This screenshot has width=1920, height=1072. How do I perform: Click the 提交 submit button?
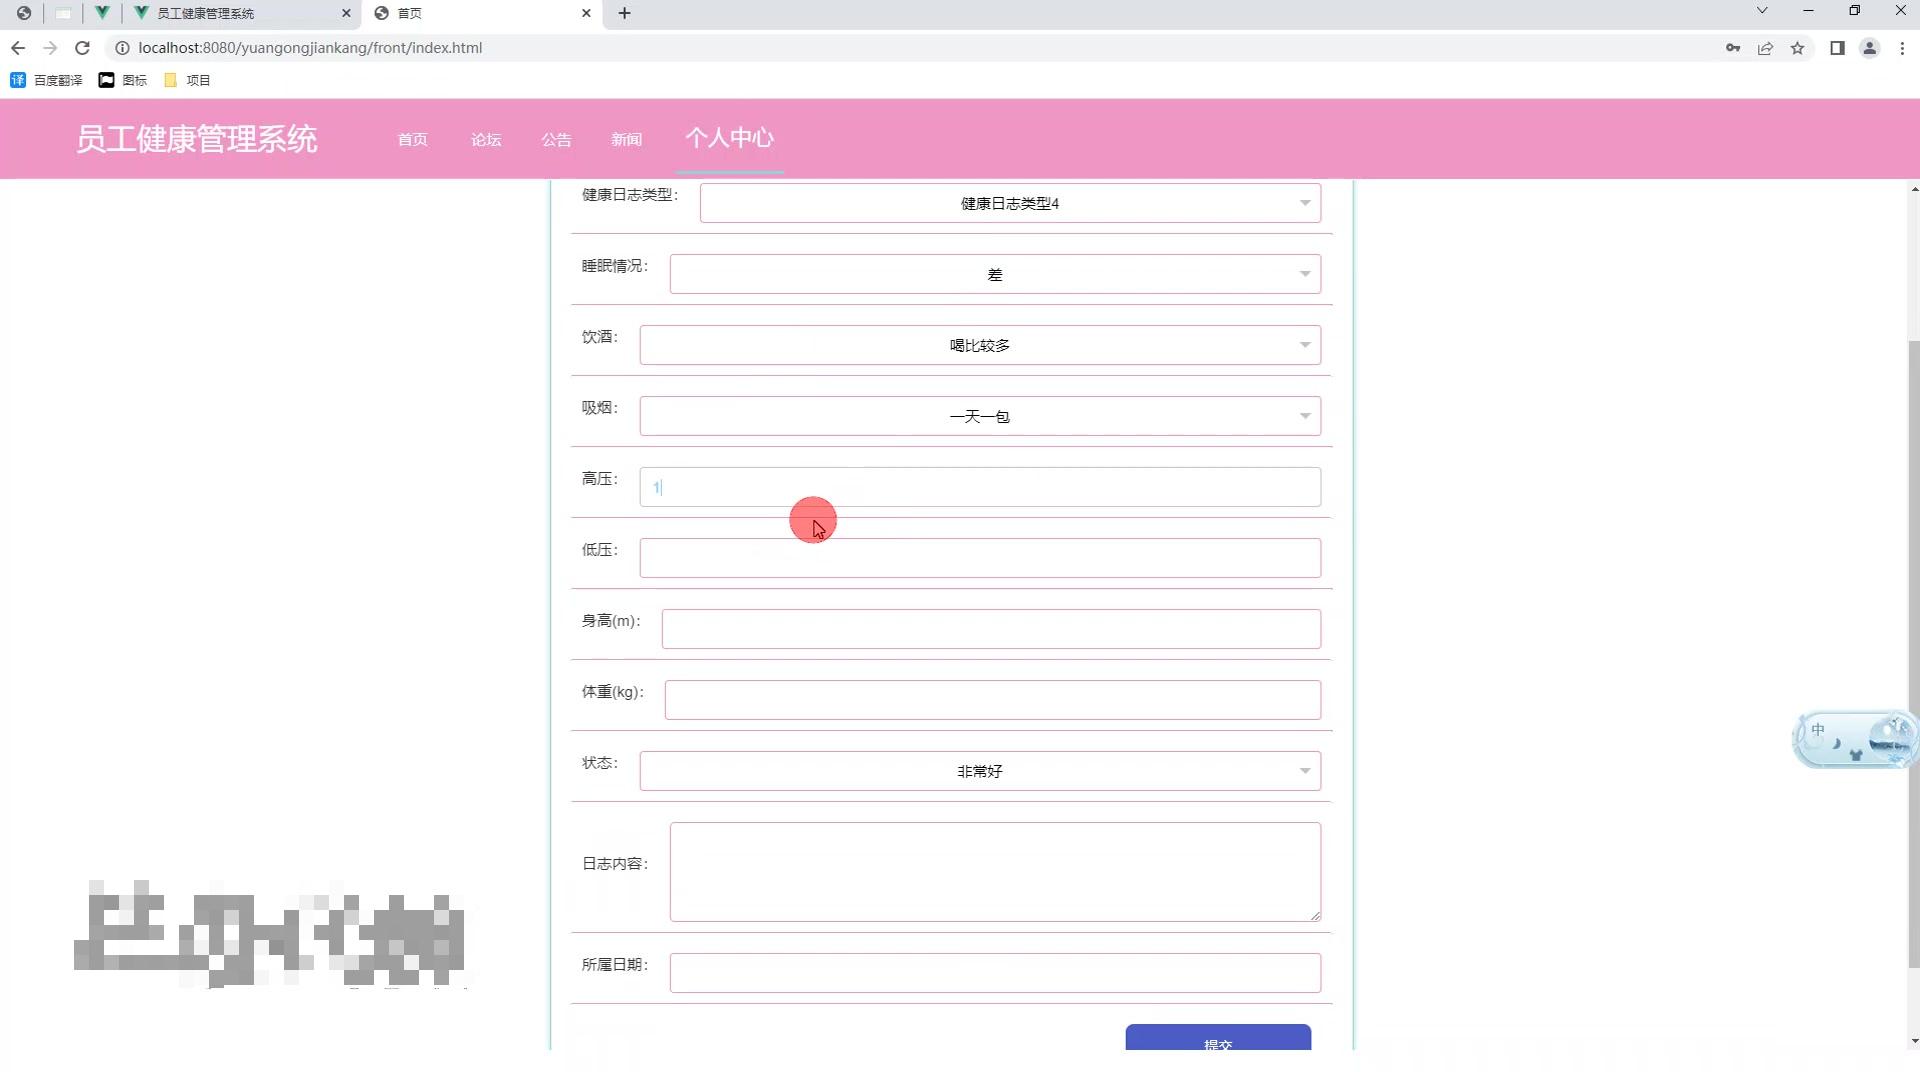(x=1218, y=1043)
